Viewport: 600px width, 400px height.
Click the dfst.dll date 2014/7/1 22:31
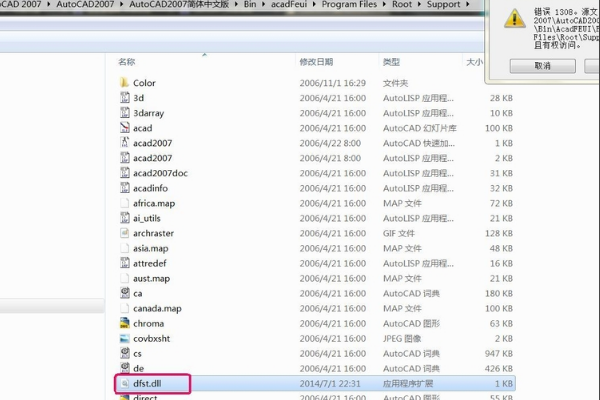tap(330, 383)
